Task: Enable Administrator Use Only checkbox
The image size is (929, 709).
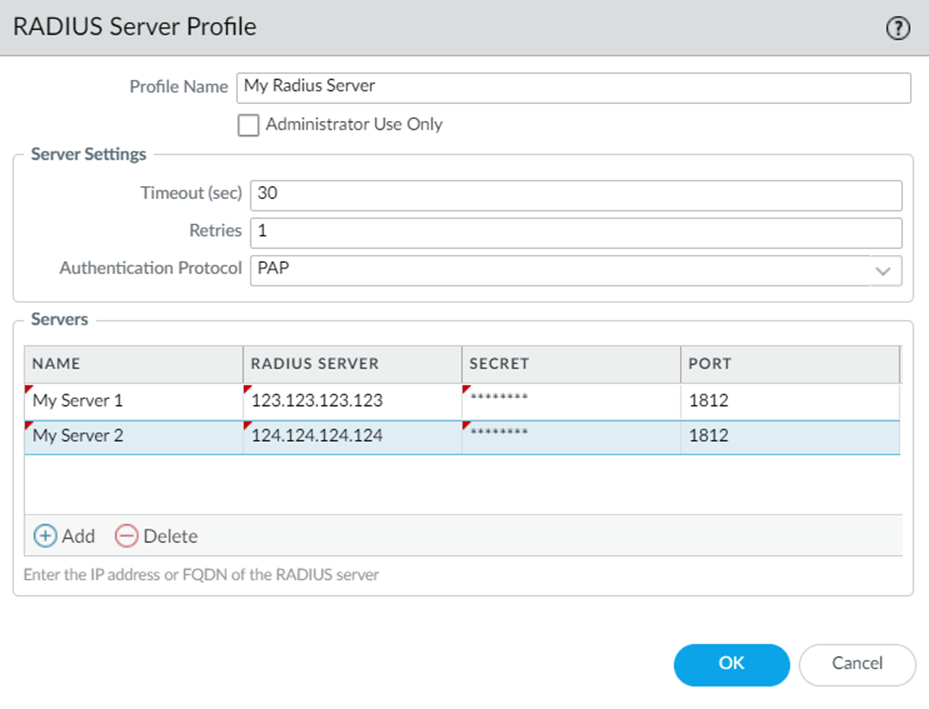Action: [x=248, y=125]
